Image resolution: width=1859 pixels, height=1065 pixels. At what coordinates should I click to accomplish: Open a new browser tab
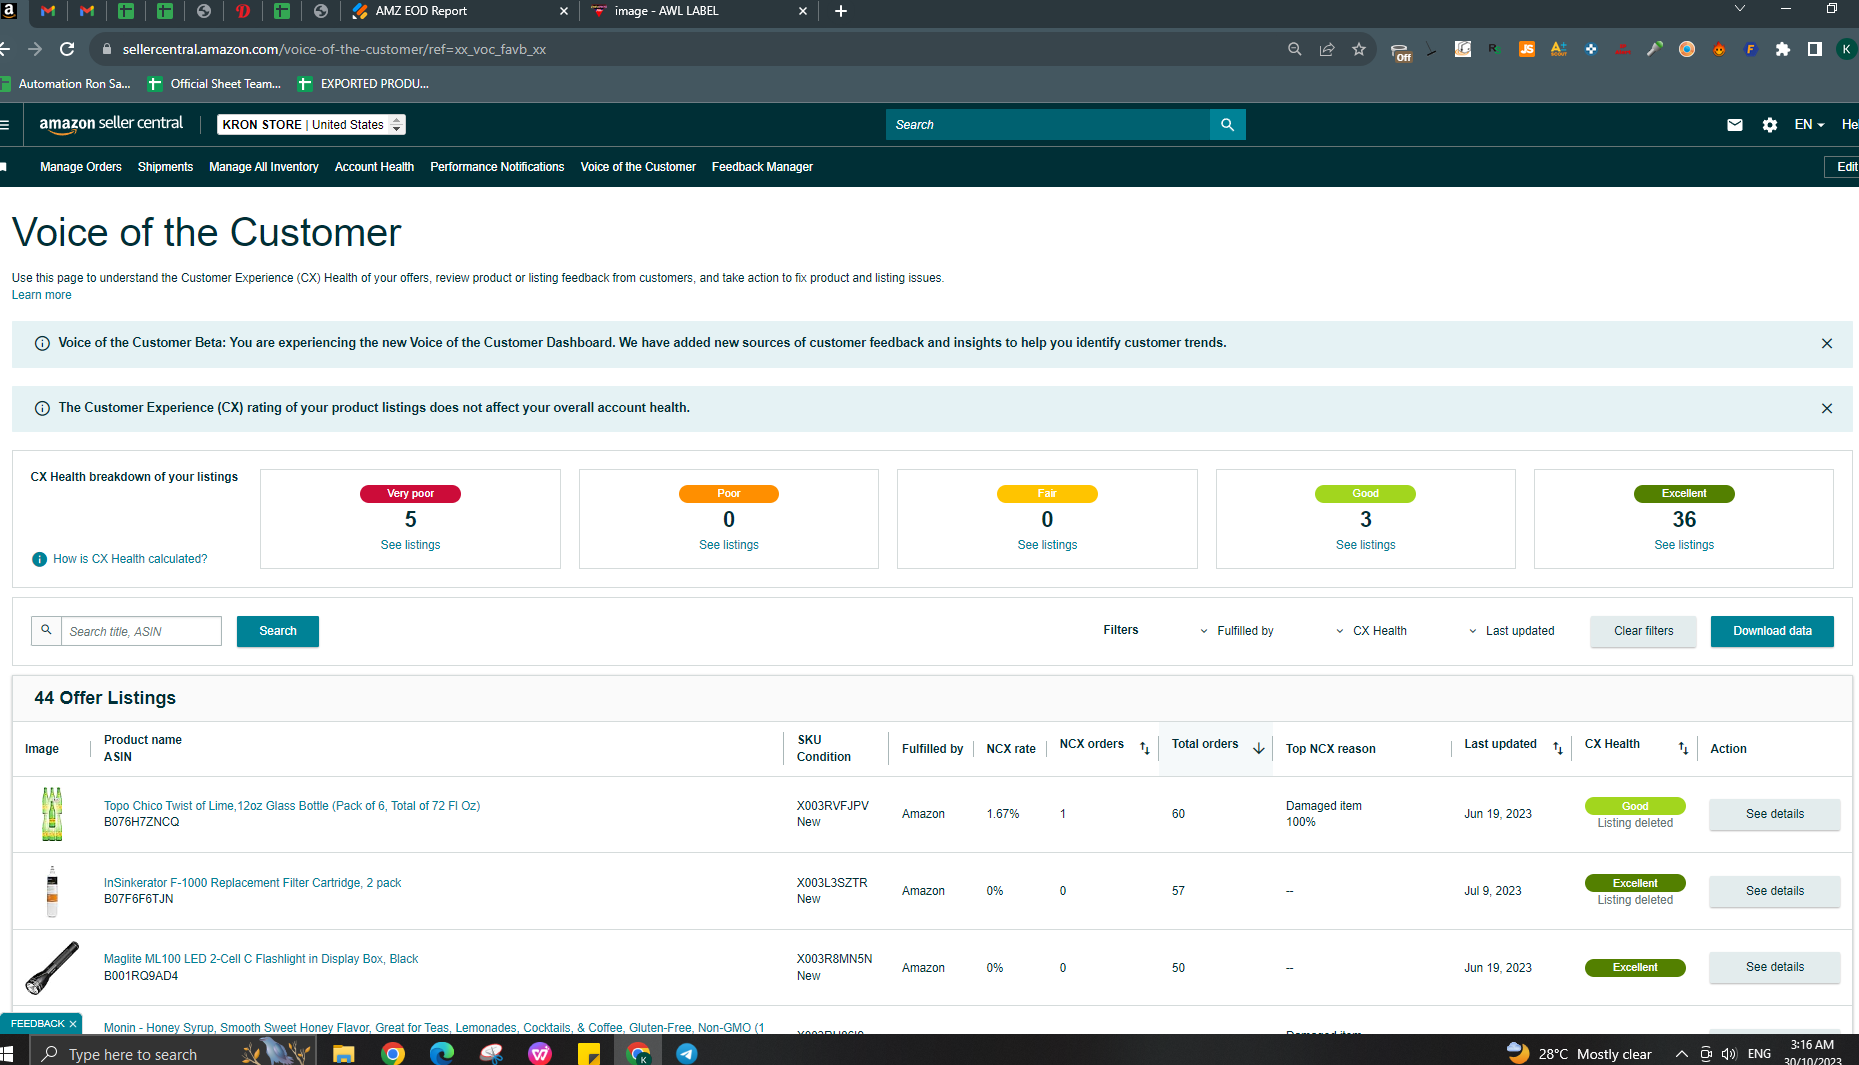[x=841, y=11]
